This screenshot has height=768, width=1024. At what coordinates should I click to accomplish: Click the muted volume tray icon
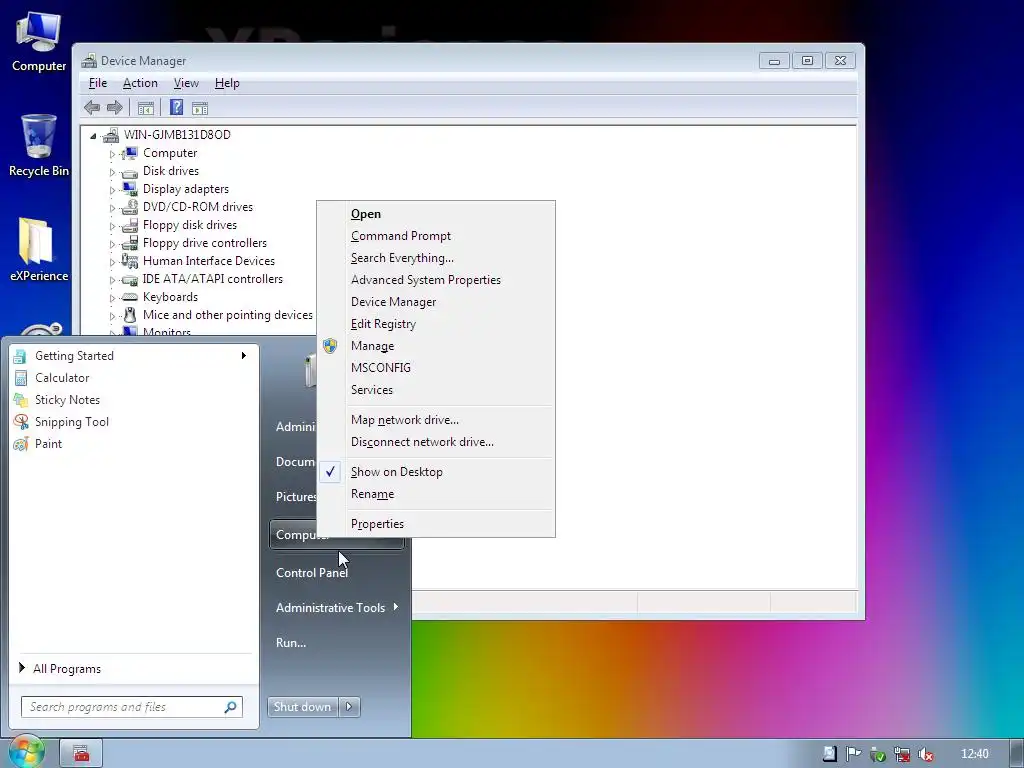(x=925, y=754)
